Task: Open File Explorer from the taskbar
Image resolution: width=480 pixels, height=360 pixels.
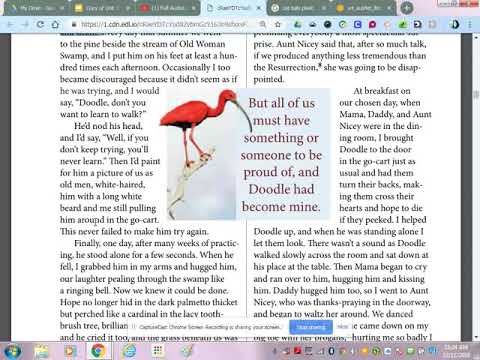Action: 41,351
